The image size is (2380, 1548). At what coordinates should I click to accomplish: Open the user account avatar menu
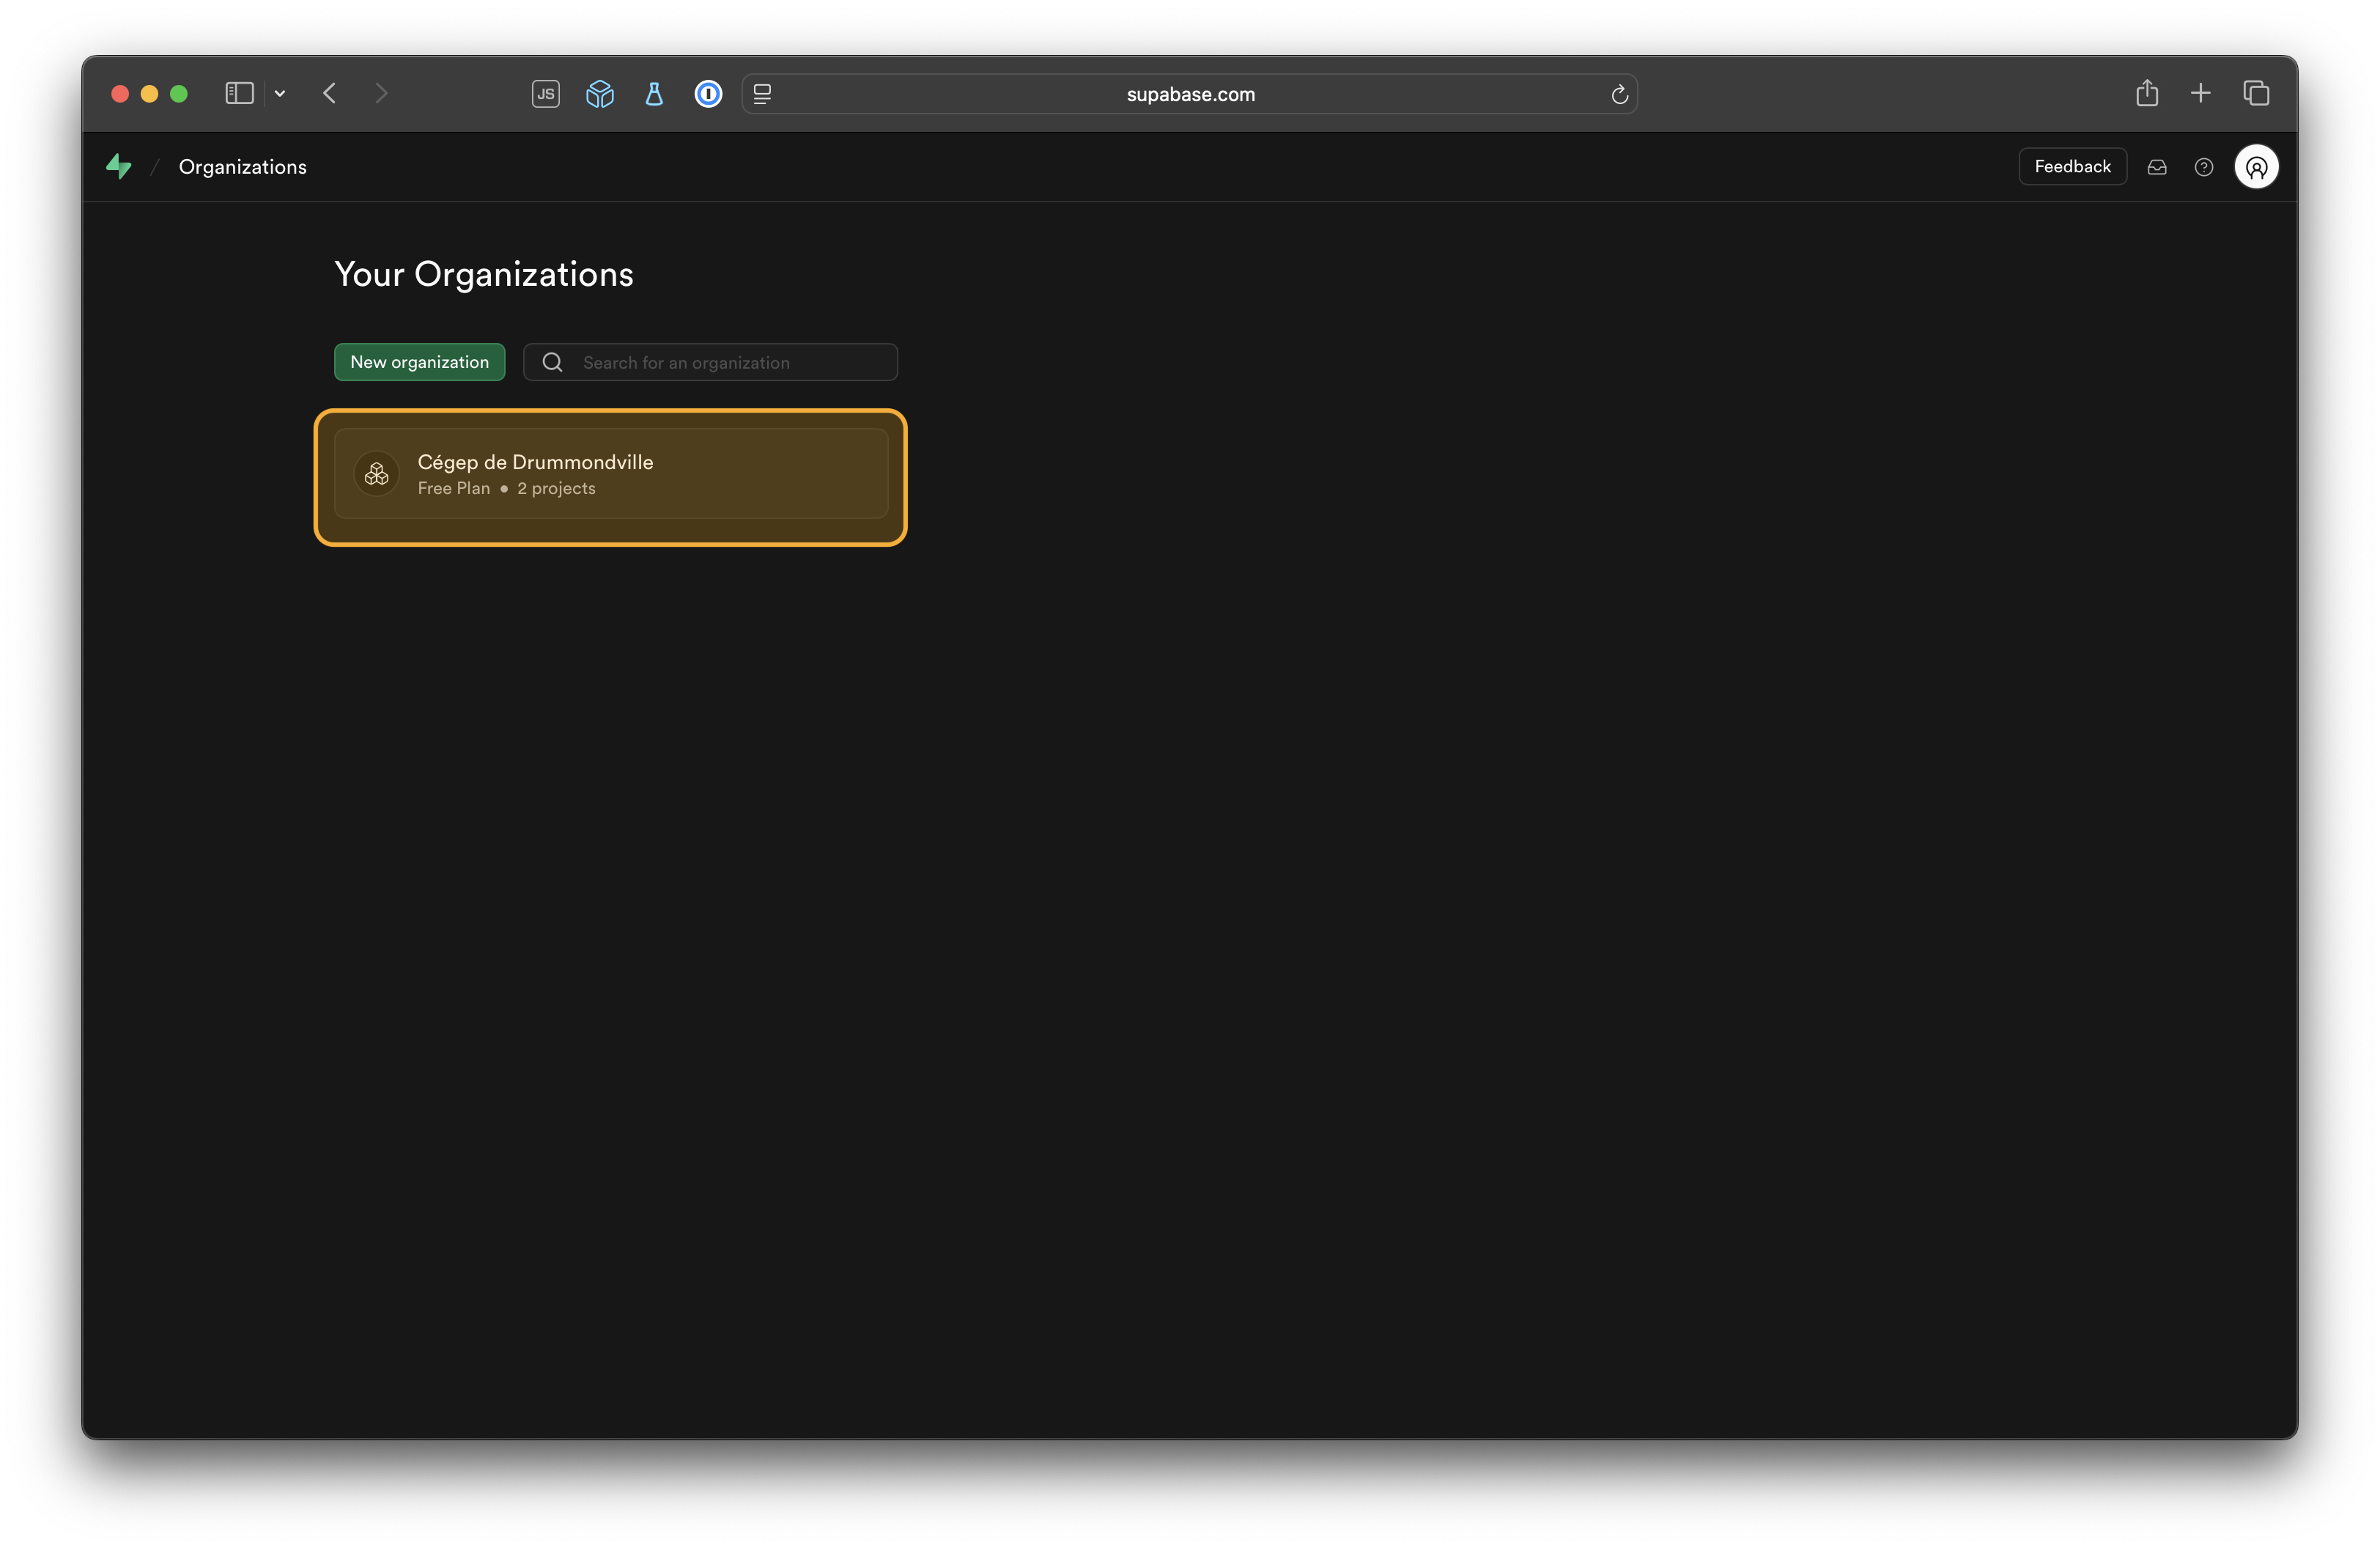2256,167
